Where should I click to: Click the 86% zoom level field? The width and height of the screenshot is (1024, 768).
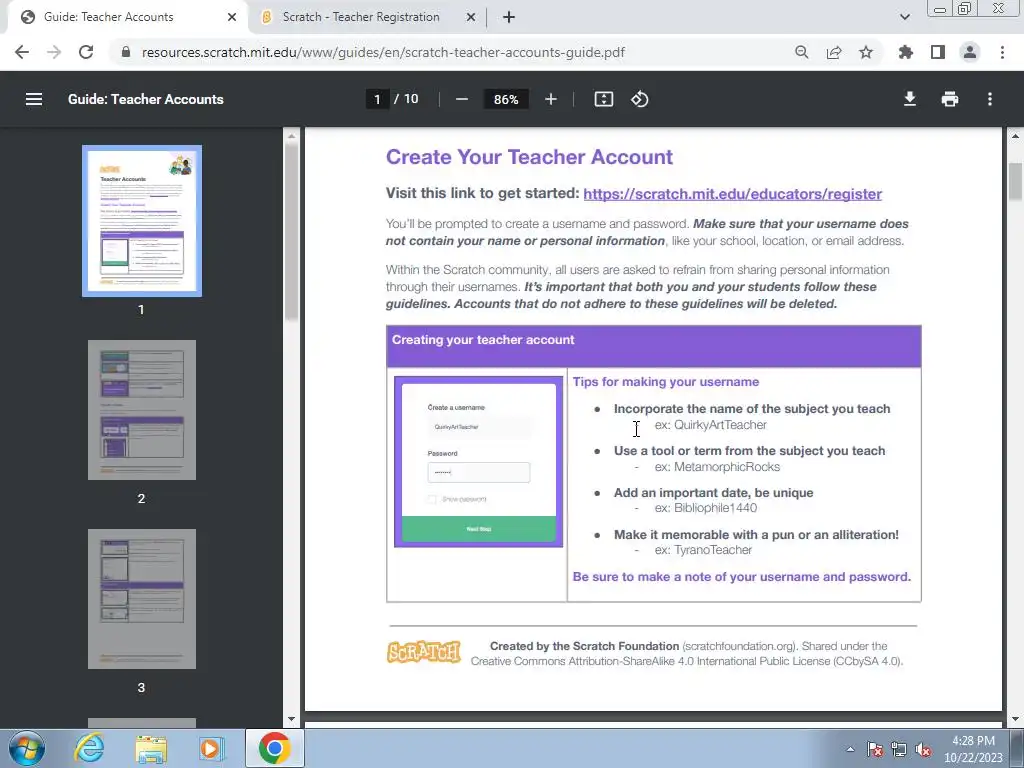[506, 99]
